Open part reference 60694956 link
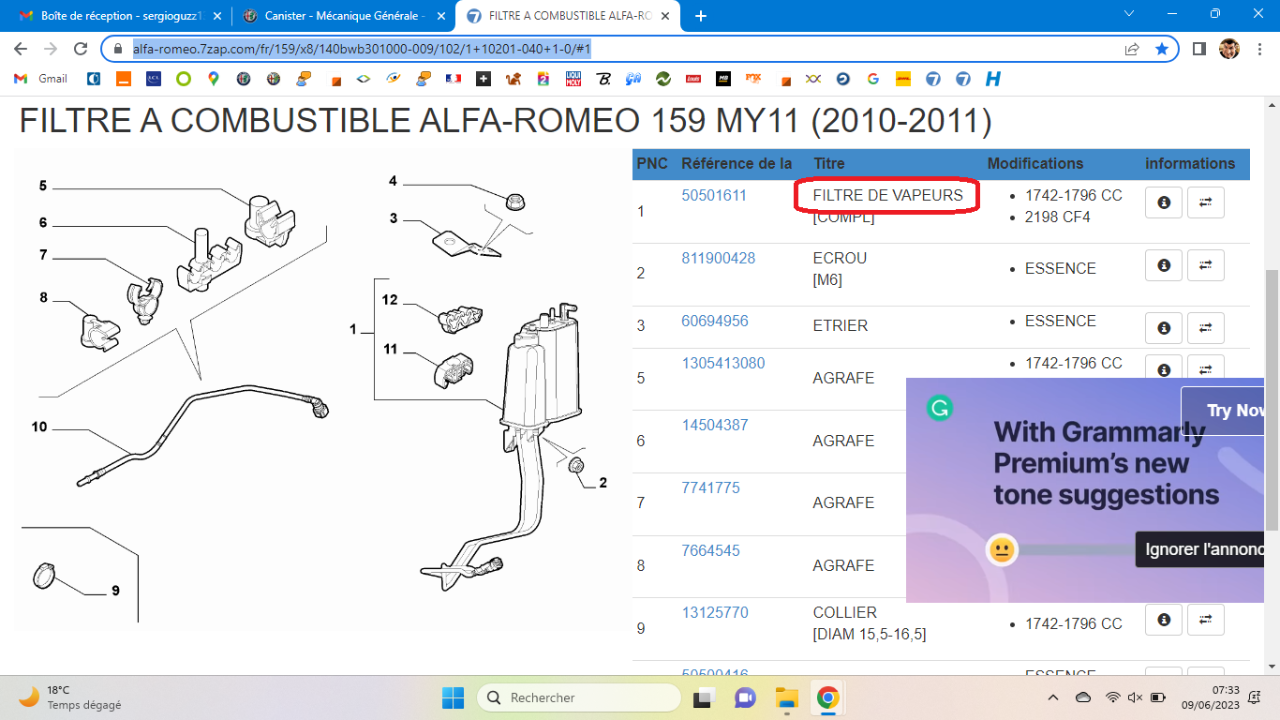 click(714, 321)
